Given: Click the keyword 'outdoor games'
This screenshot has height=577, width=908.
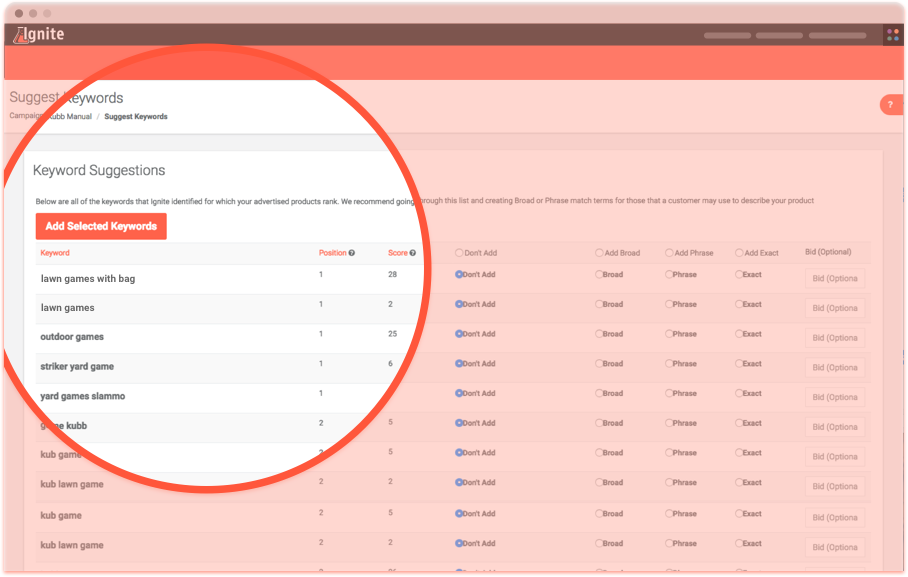Looking at the screenshot, I should click(72, 337).
